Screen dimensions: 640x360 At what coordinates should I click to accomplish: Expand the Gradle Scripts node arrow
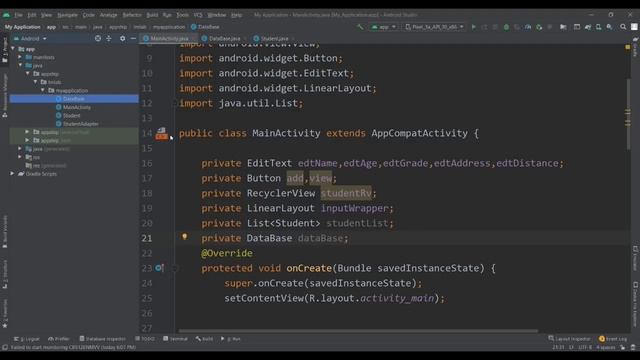13,174
